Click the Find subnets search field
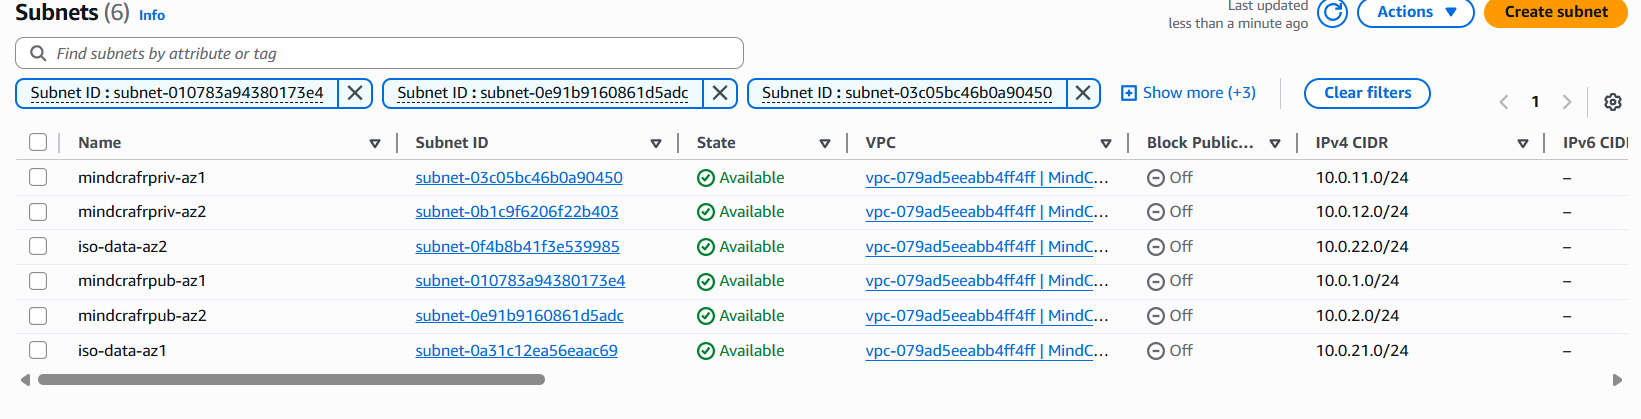The height and width of the screenshot is (419, 1641). coord(380,53)
